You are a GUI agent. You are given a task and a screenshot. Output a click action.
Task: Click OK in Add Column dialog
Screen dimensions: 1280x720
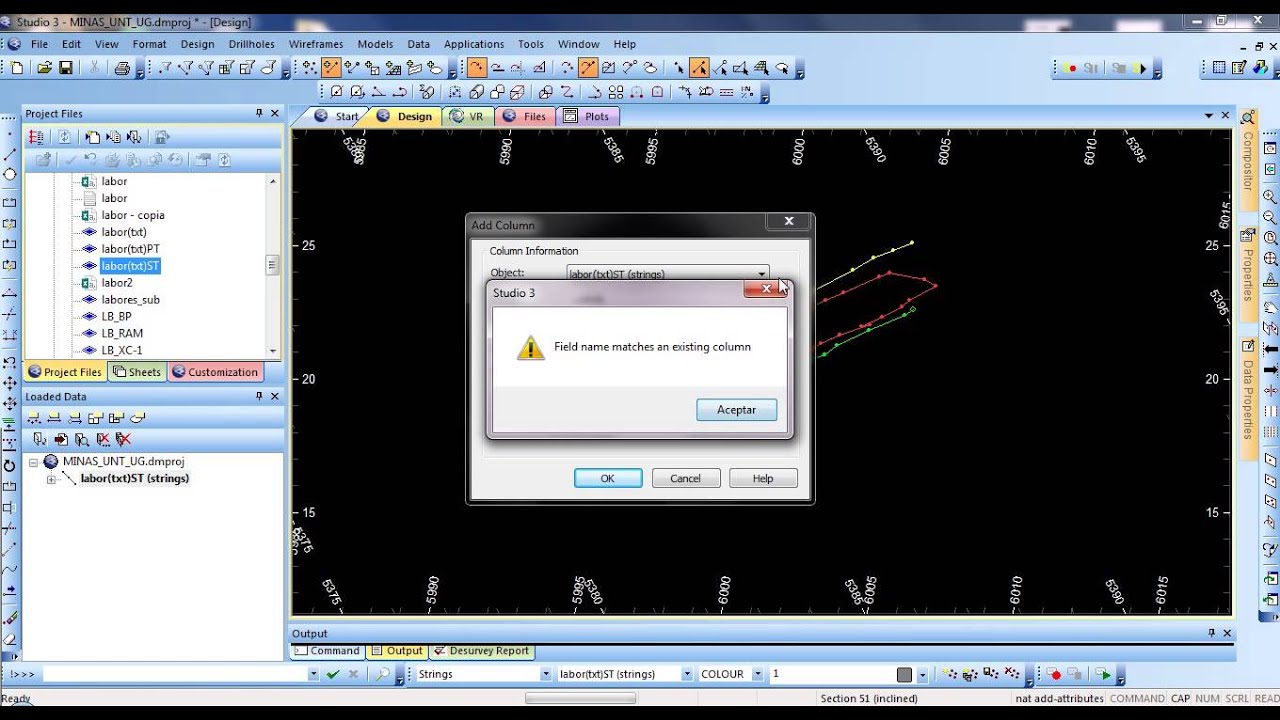pos(608,478)
